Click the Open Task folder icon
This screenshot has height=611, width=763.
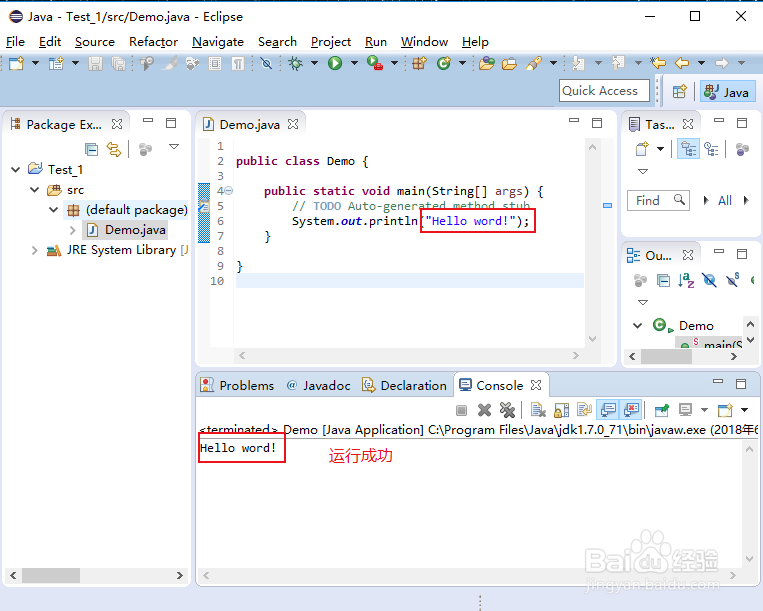tap(509, 63)
